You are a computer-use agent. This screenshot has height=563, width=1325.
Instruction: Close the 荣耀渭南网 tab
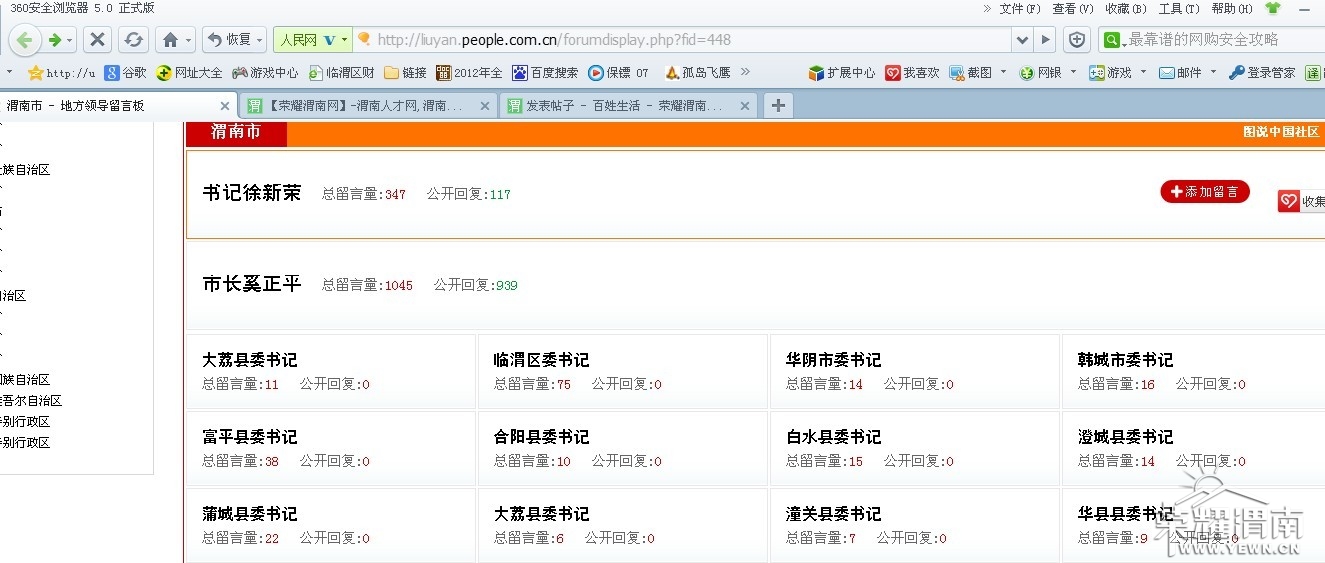pyautogui.click(x=485, y=105)
